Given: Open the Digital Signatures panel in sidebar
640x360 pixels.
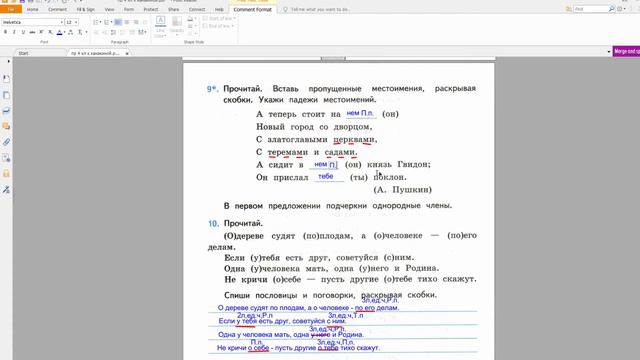Looking at the screenshot, I should pos(6,158).
